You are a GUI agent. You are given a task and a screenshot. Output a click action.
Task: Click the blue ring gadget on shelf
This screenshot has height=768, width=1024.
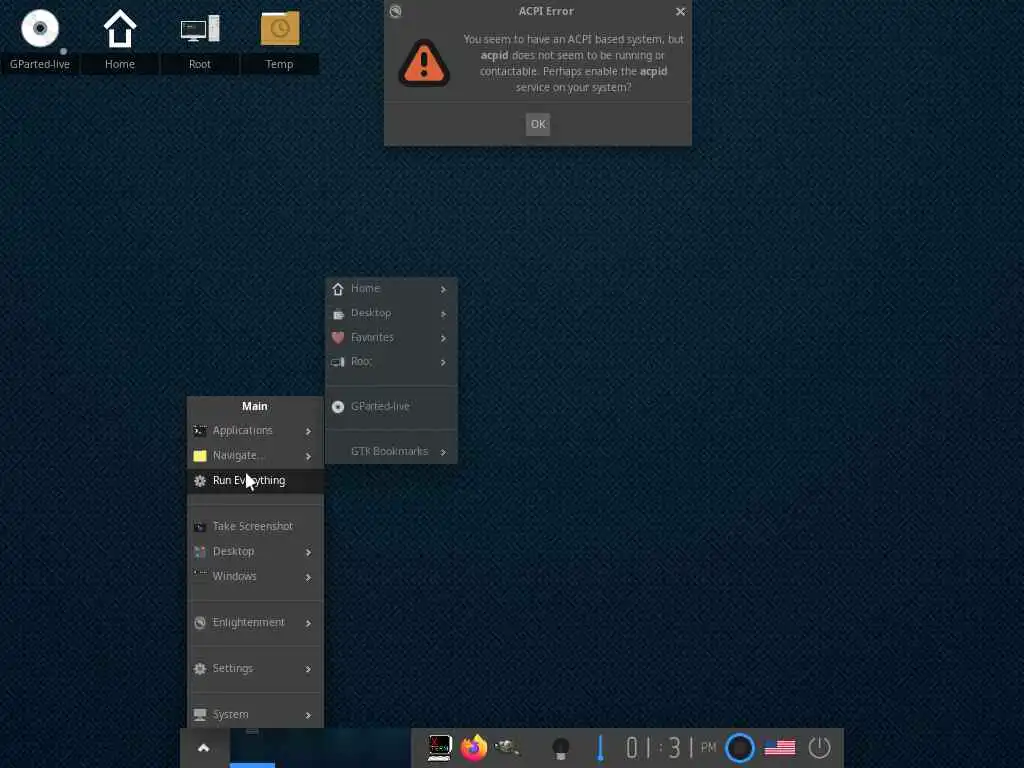click(740, 748)
